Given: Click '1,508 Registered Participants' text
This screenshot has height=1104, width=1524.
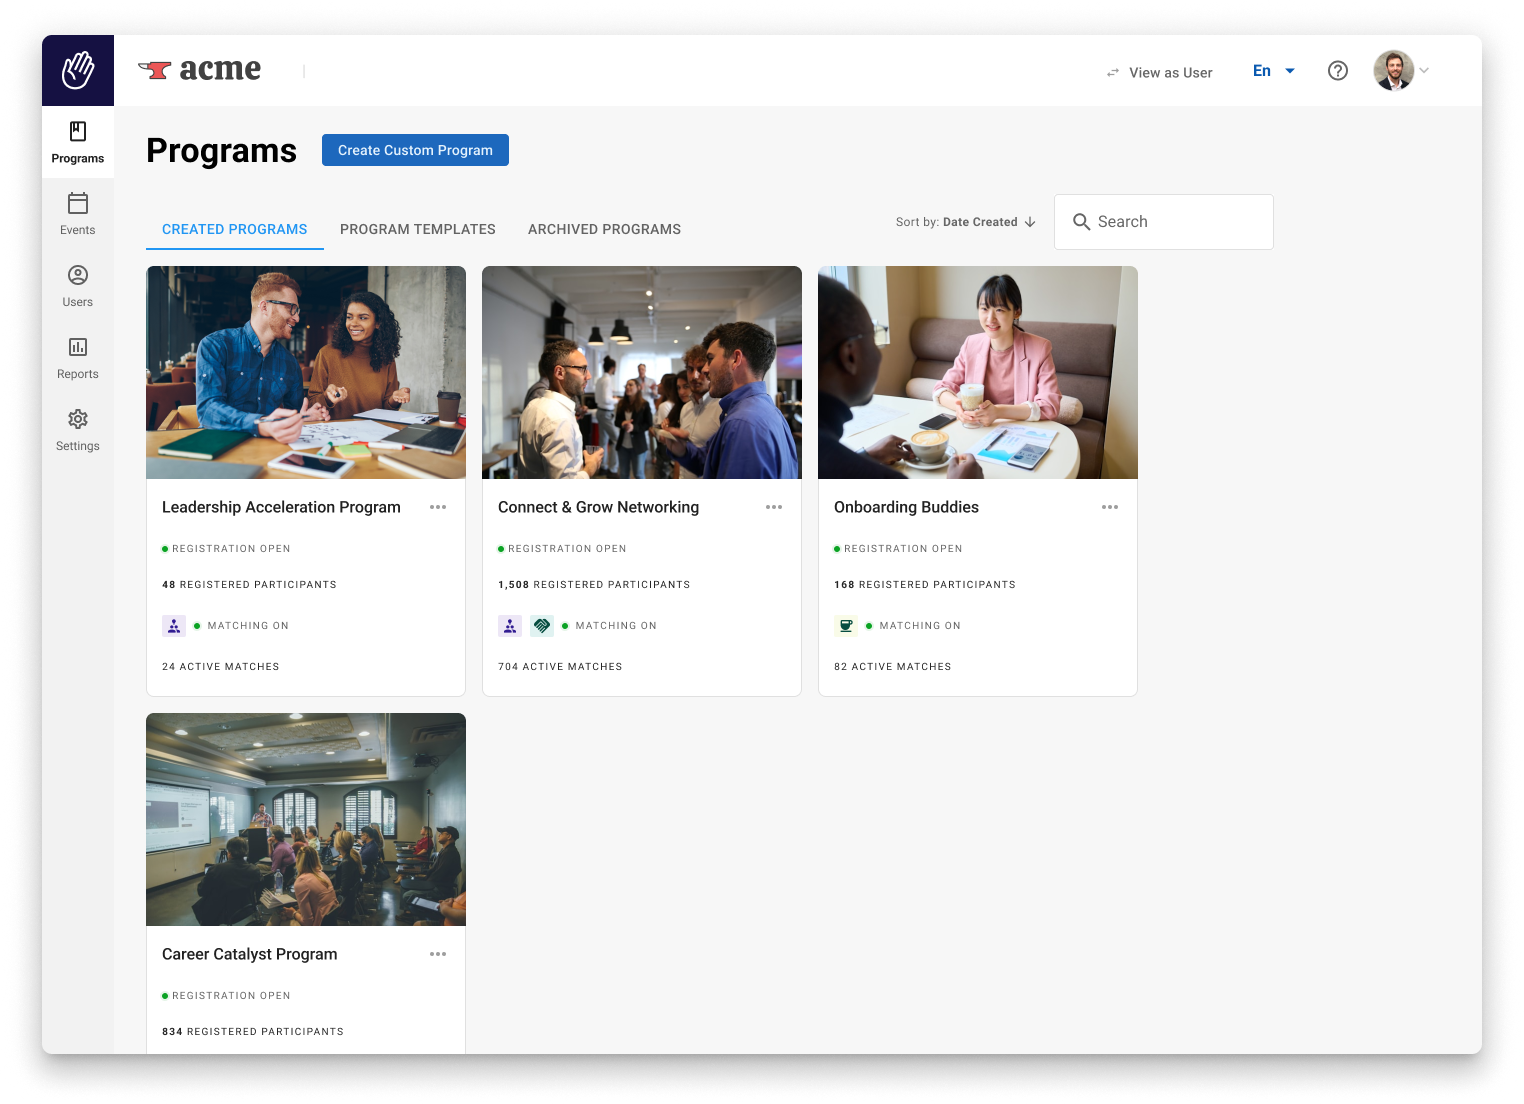Looking at the screenshot, I should (594, 585).
